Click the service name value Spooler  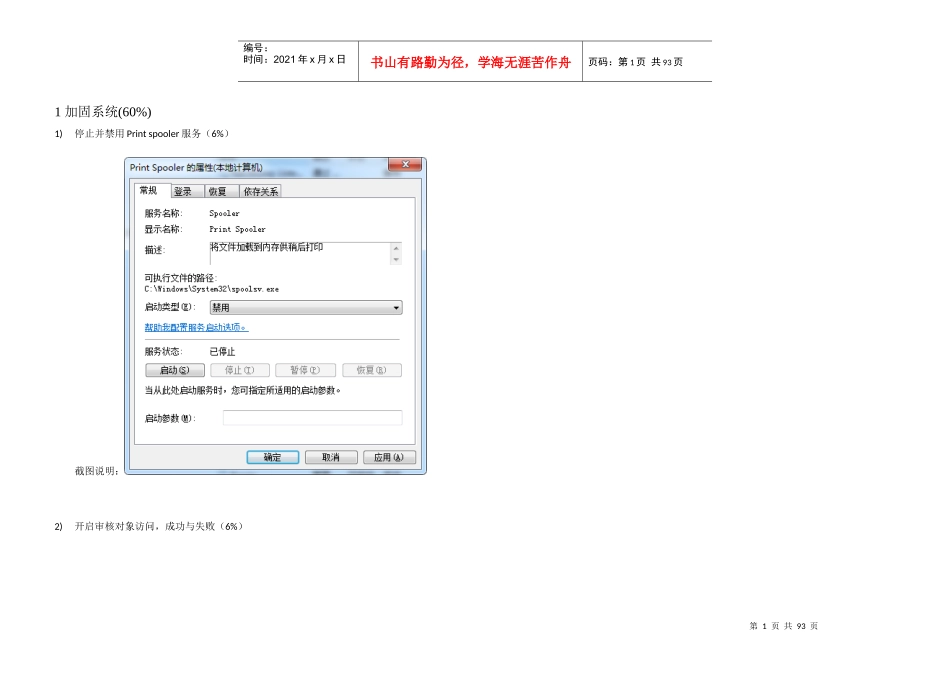tap(224, 213)
